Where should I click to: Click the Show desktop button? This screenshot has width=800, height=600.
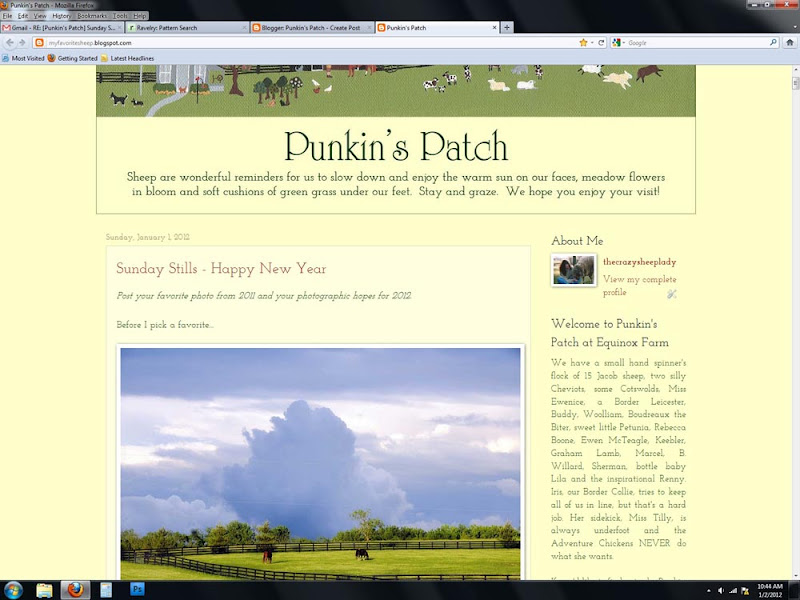point(794,590)
